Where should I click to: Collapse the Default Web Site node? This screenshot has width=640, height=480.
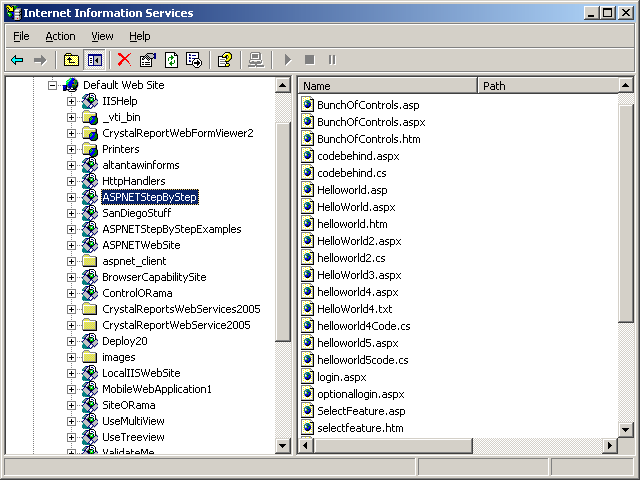(x=53, y=85)
